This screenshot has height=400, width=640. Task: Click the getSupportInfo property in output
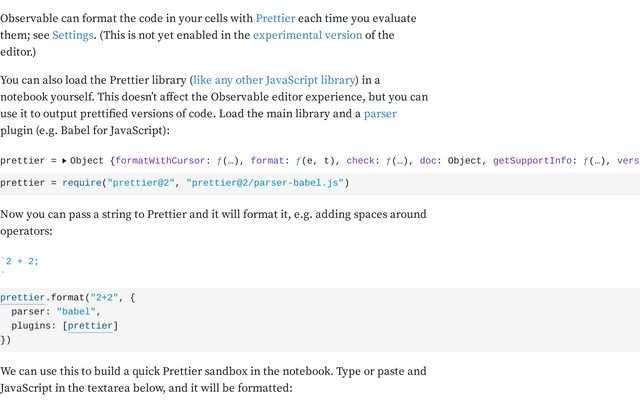point(532,161)
